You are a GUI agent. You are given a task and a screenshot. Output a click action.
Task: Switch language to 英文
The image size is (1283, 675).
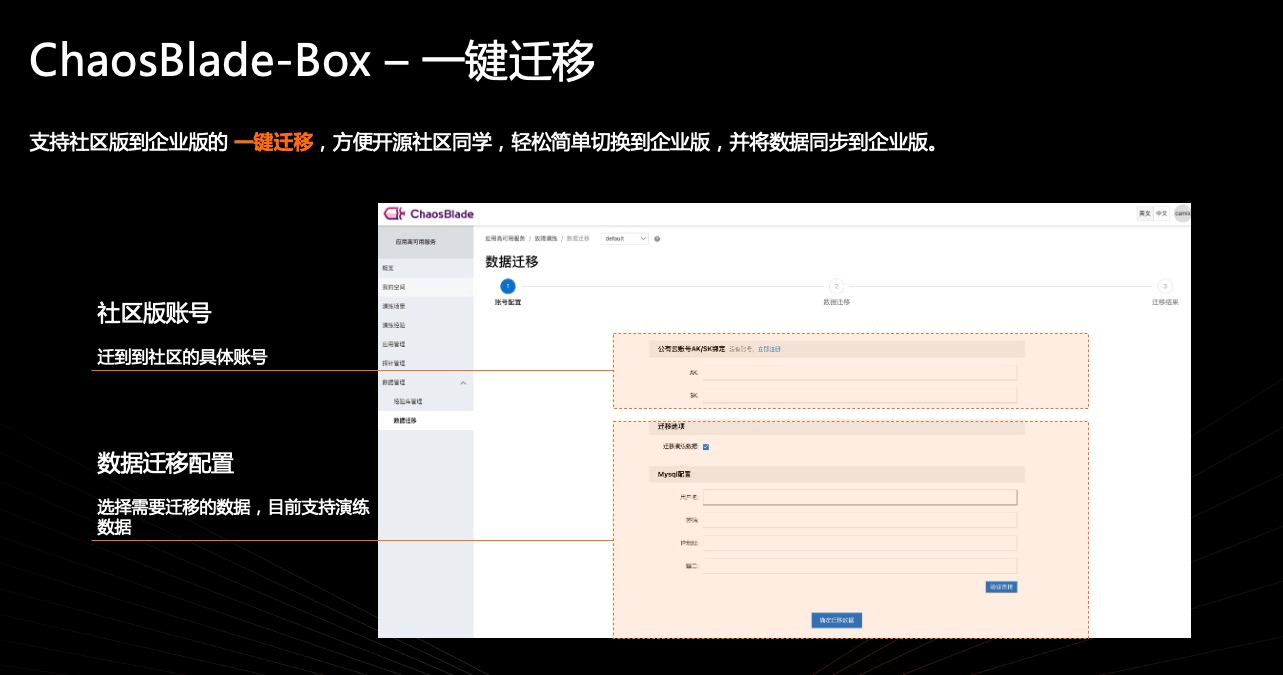coord(1144,214)
